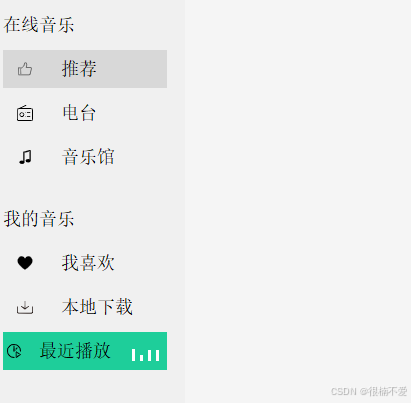The height and width of the screenshot is (403, 411).
Task: Open the 推荐 recommendations page
Action: pyautogui.click(x=85, y=69)
